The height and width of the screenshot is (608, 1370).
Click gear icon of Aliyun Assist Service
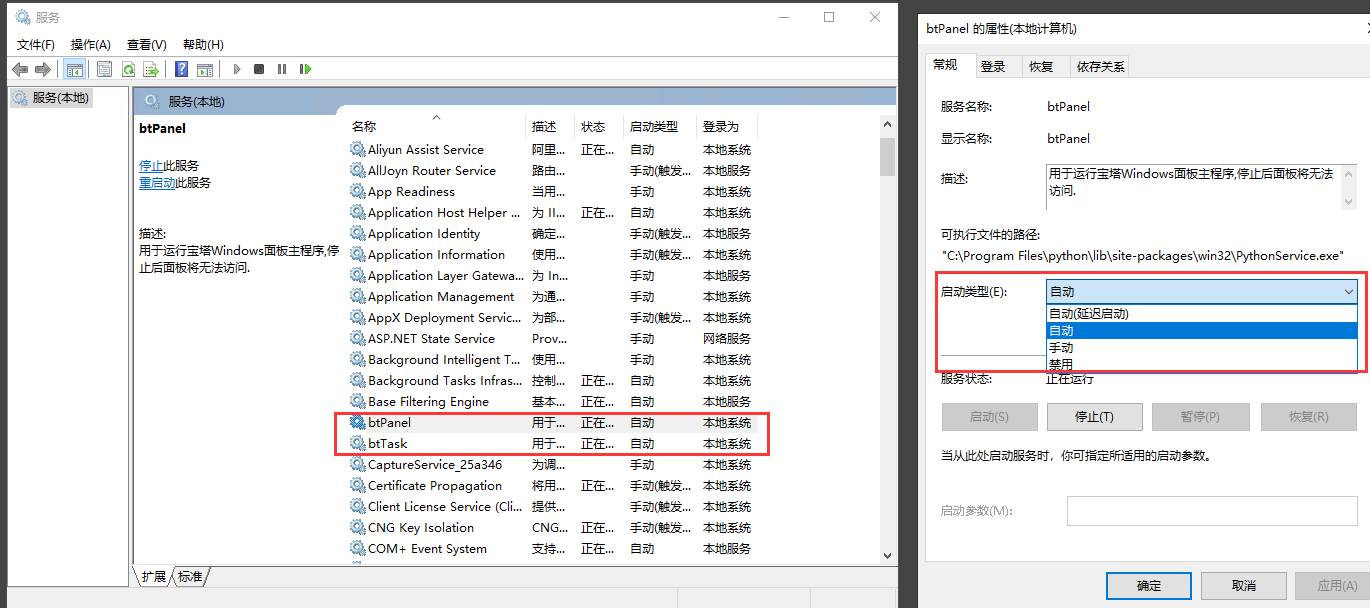click(x=358, y=149)
